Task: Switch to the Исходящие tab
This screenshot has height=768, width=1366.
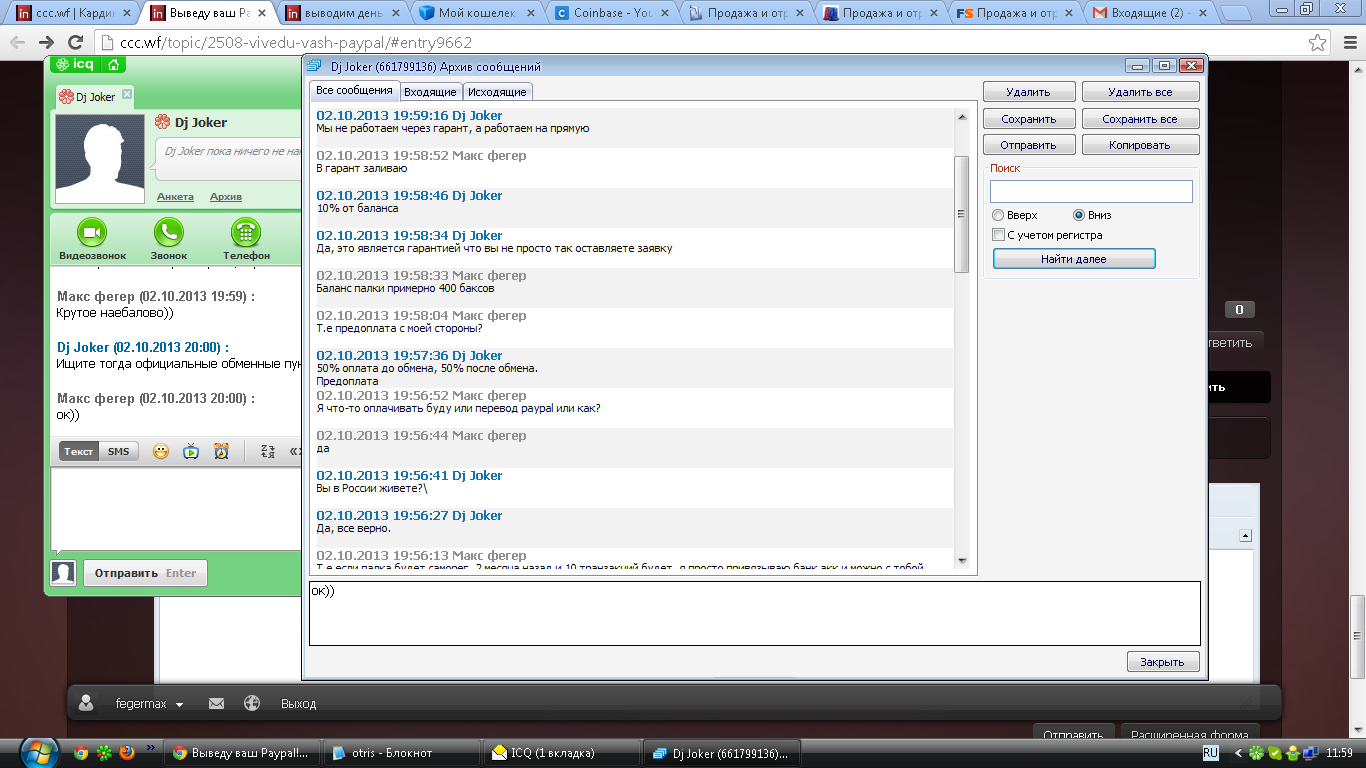Action: pyautogui.click(x=497, y=92)
